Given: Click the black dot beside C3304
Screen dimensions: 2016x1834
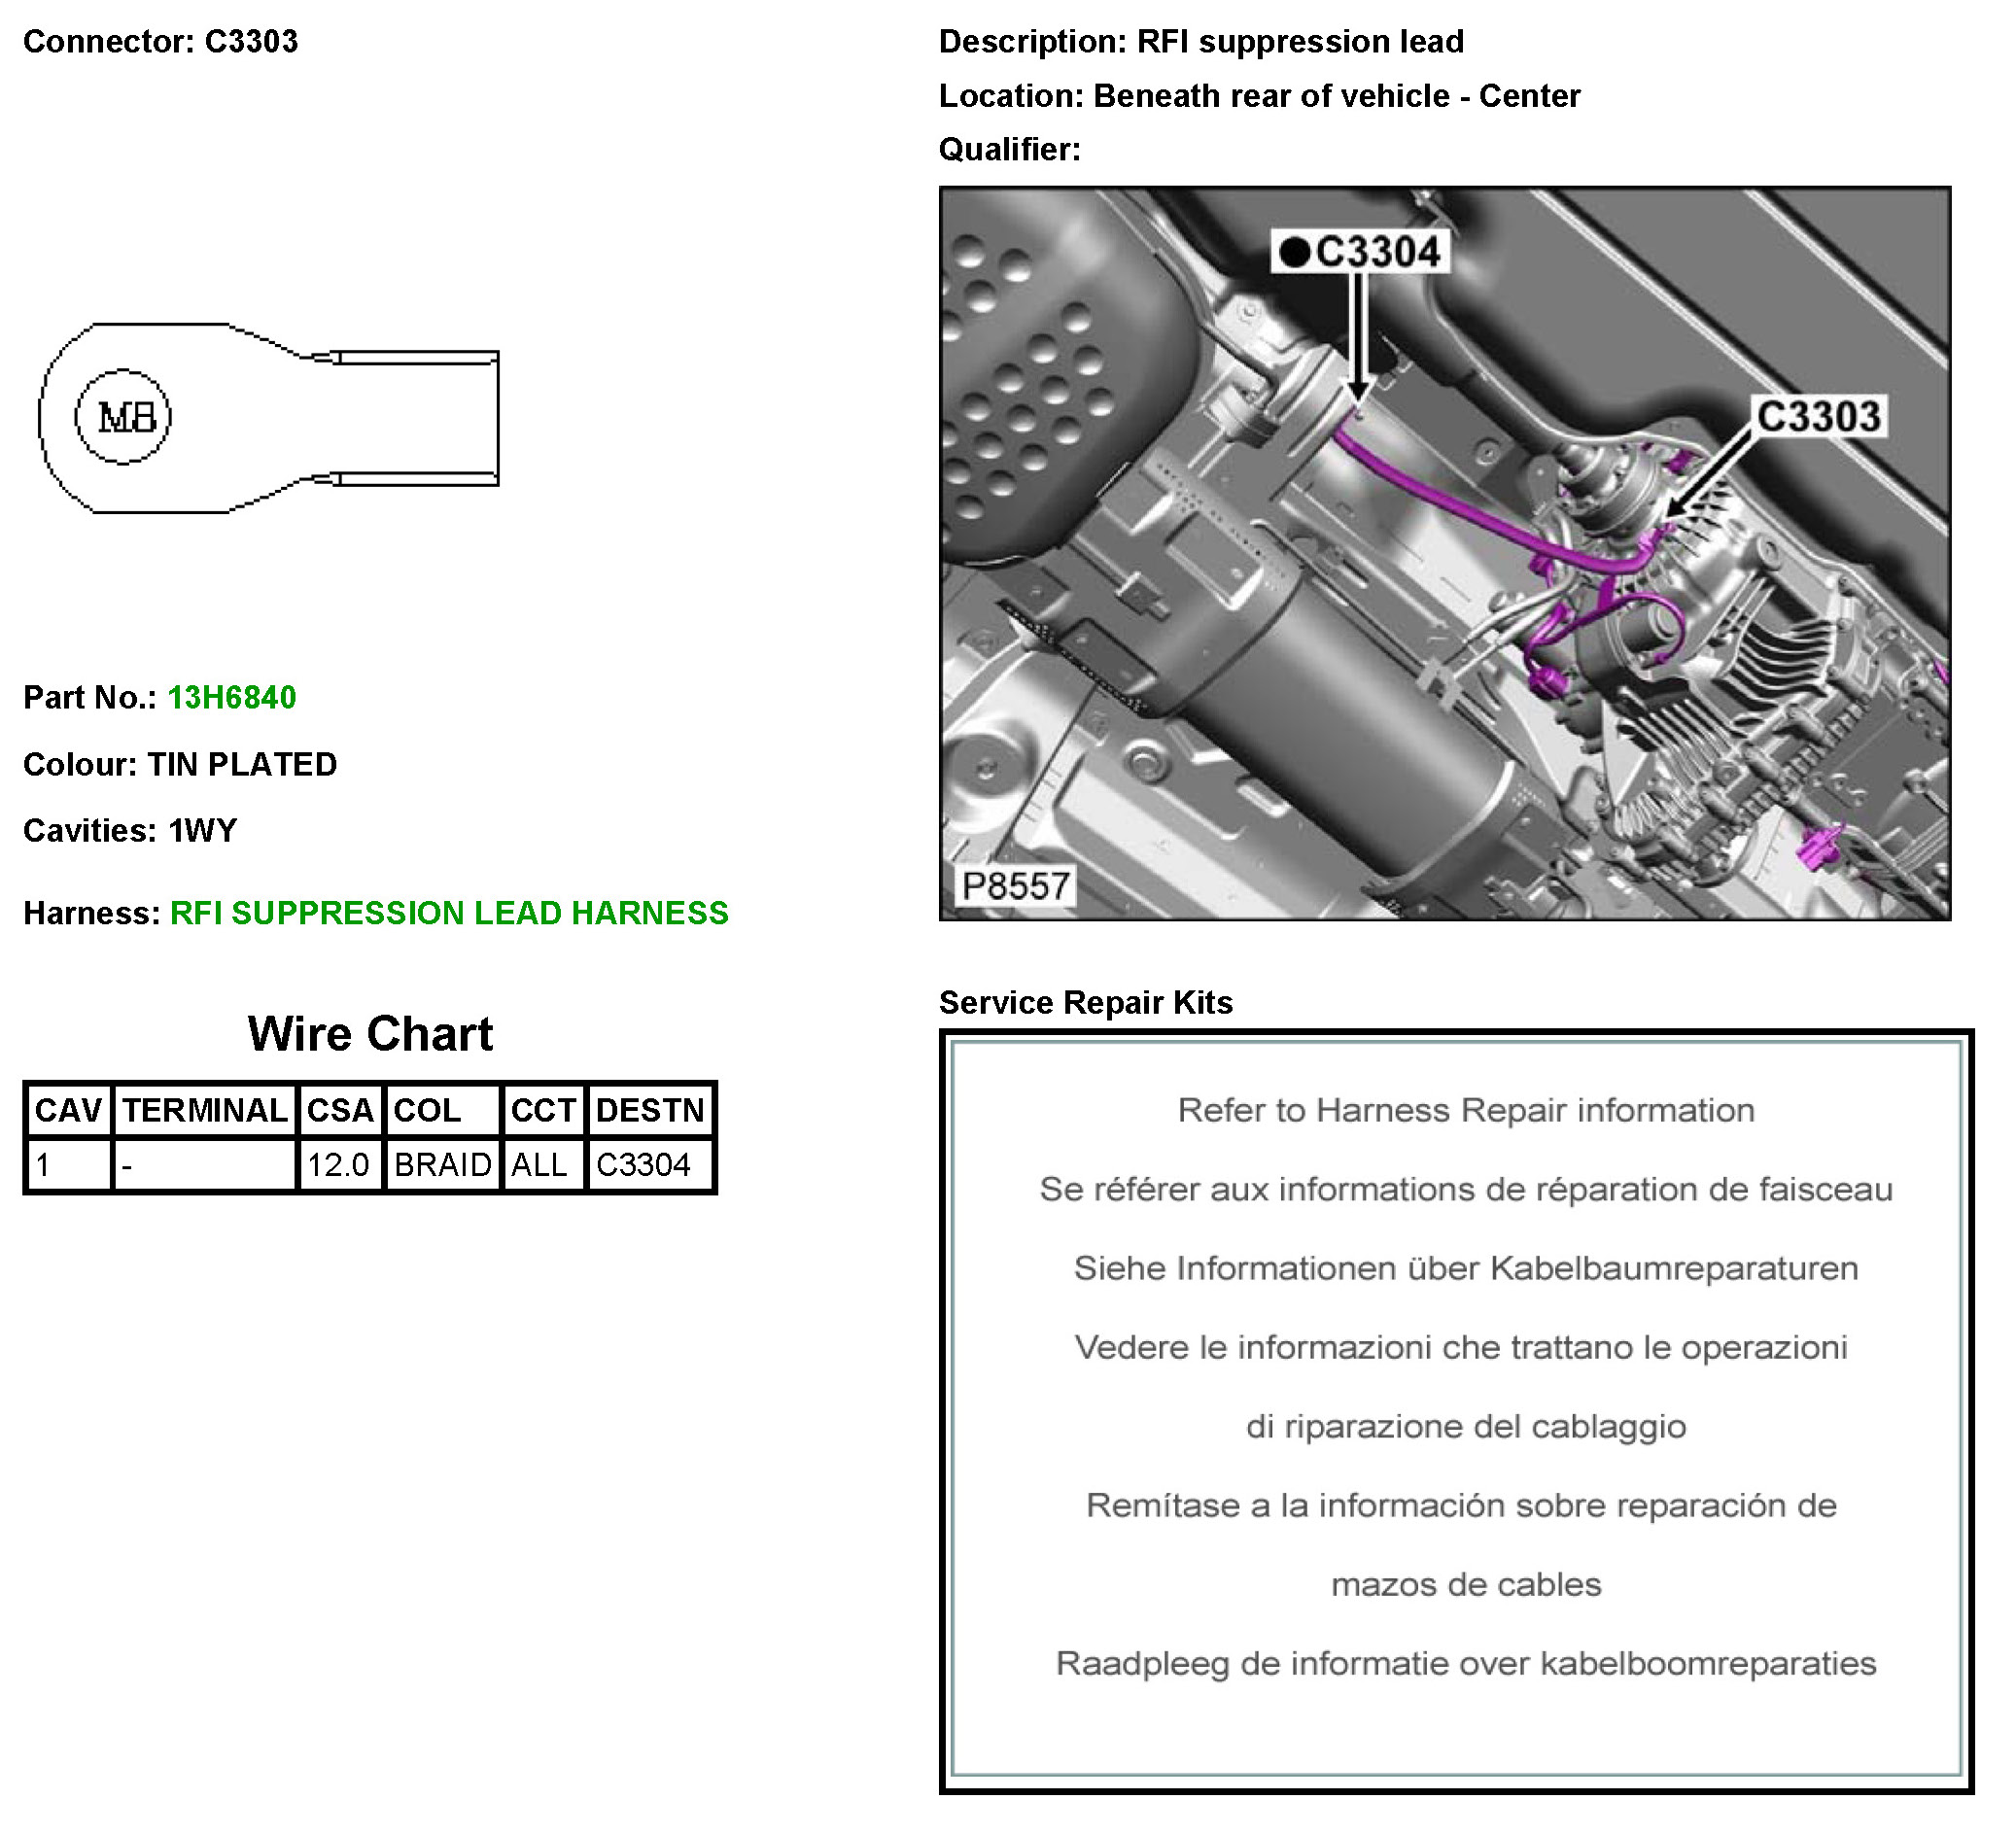Looking at the screenshot, I should point(1294,252).
